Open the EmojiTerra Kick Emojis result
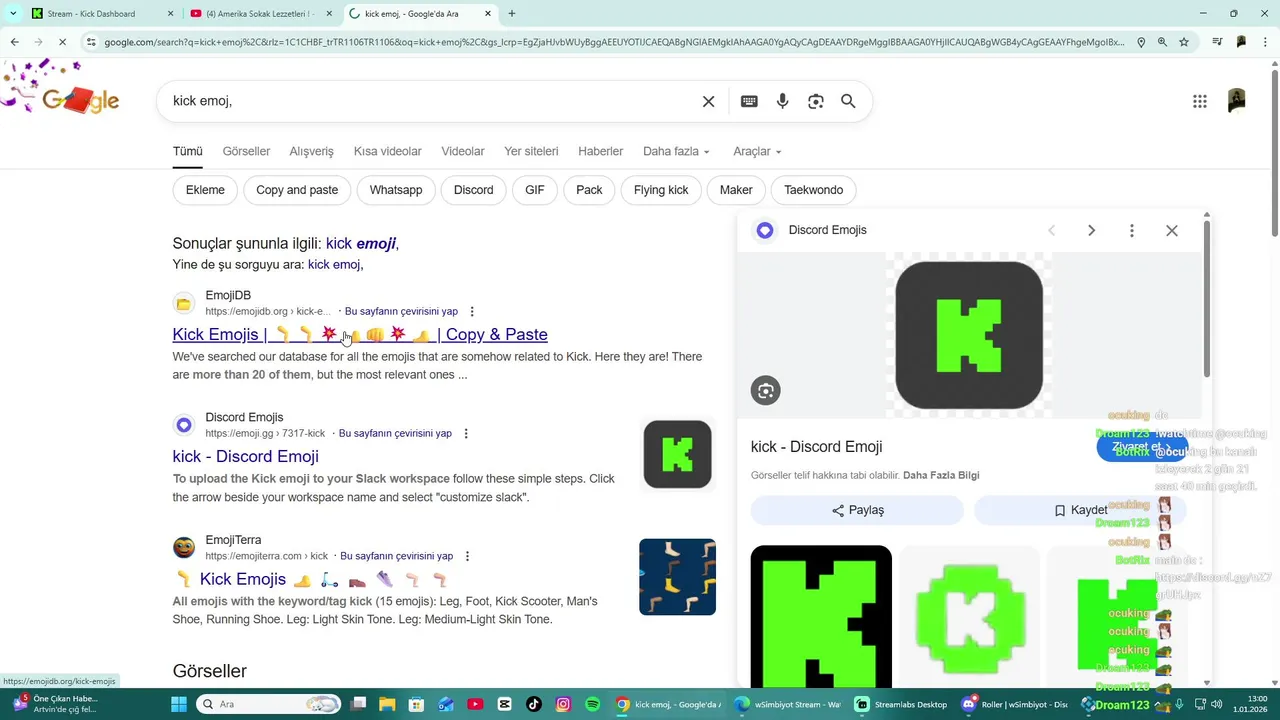This screenshot has width=1280, height=720. [x=311, y=579]
